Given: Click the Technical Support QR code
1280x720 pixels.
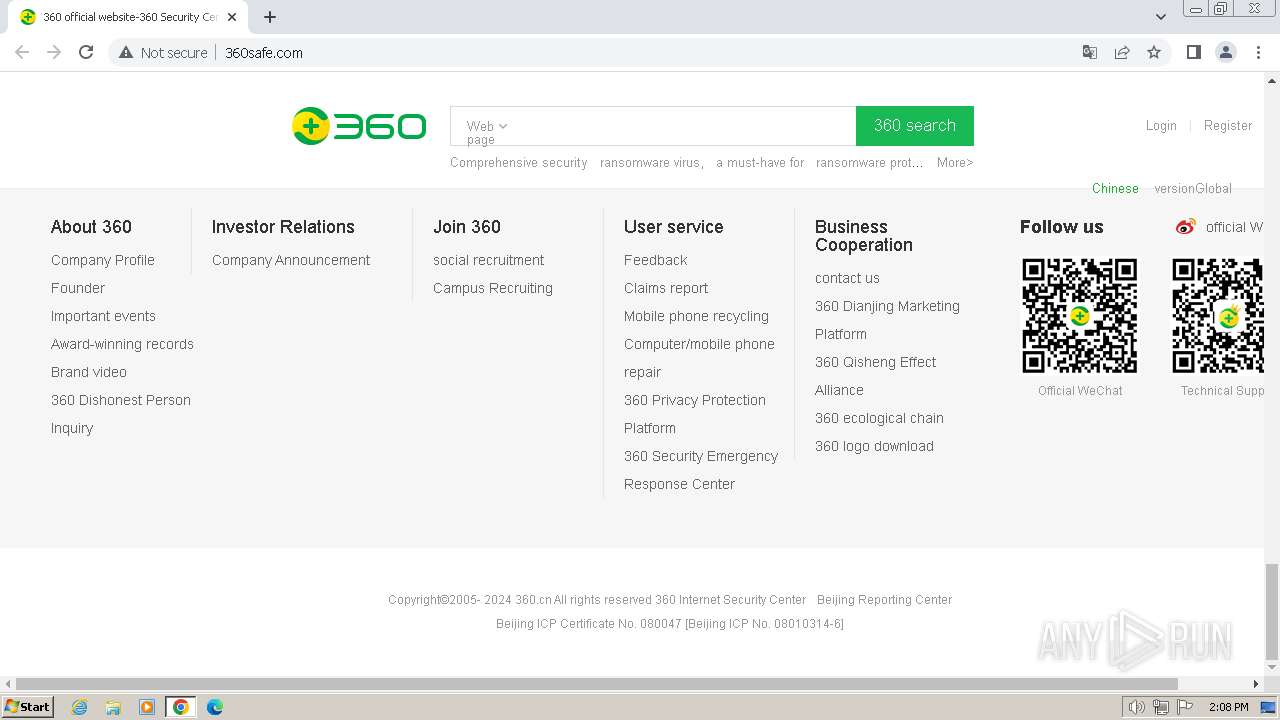Looking at the screenshot, I should (1218, 316).
